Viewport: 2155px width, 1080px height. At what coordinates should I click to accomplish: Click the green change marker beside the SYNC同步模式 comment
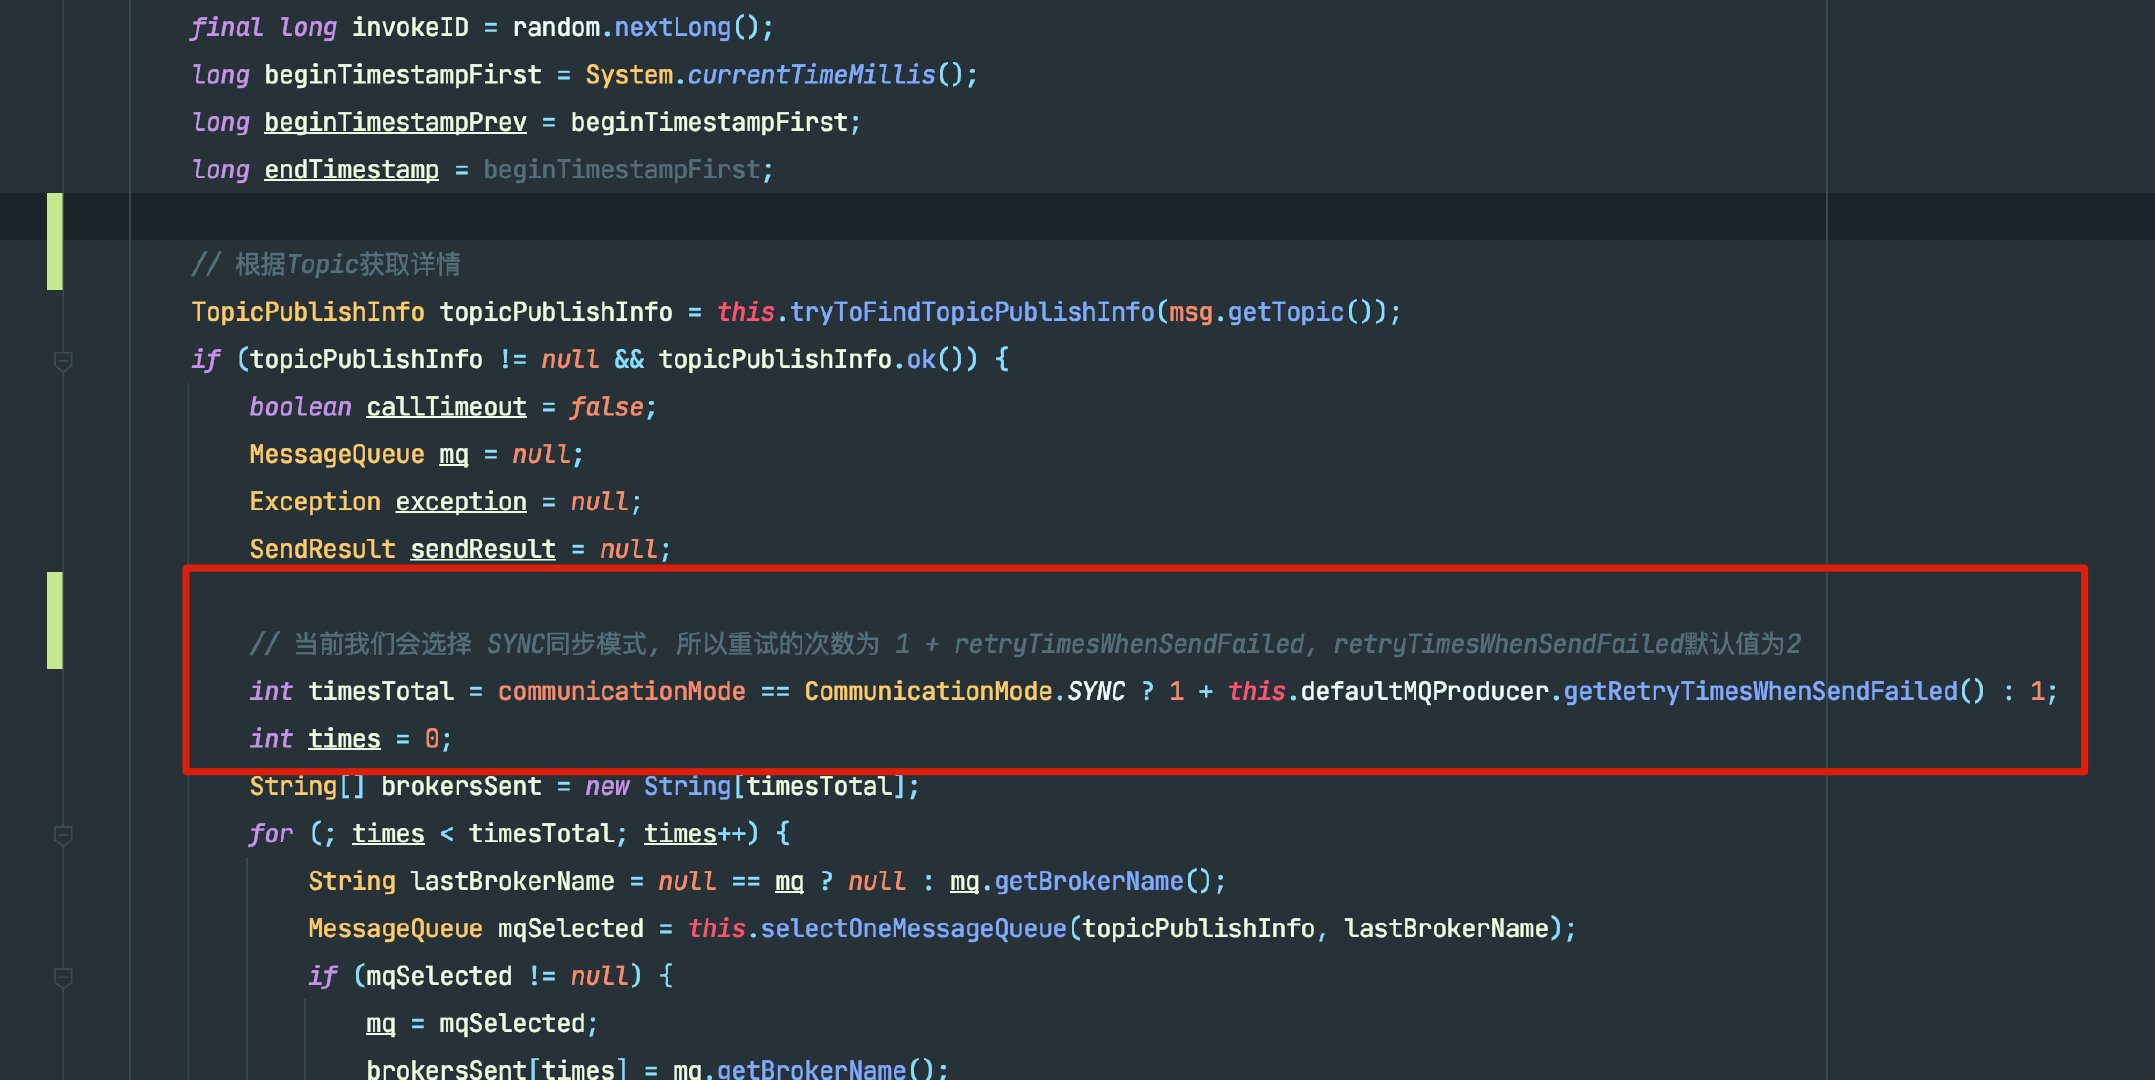click(55, 620)
